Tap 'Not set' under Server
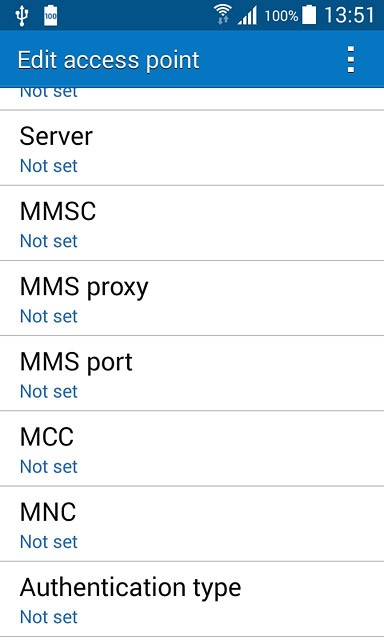This screenshot has height=640, width=384. 49,166
